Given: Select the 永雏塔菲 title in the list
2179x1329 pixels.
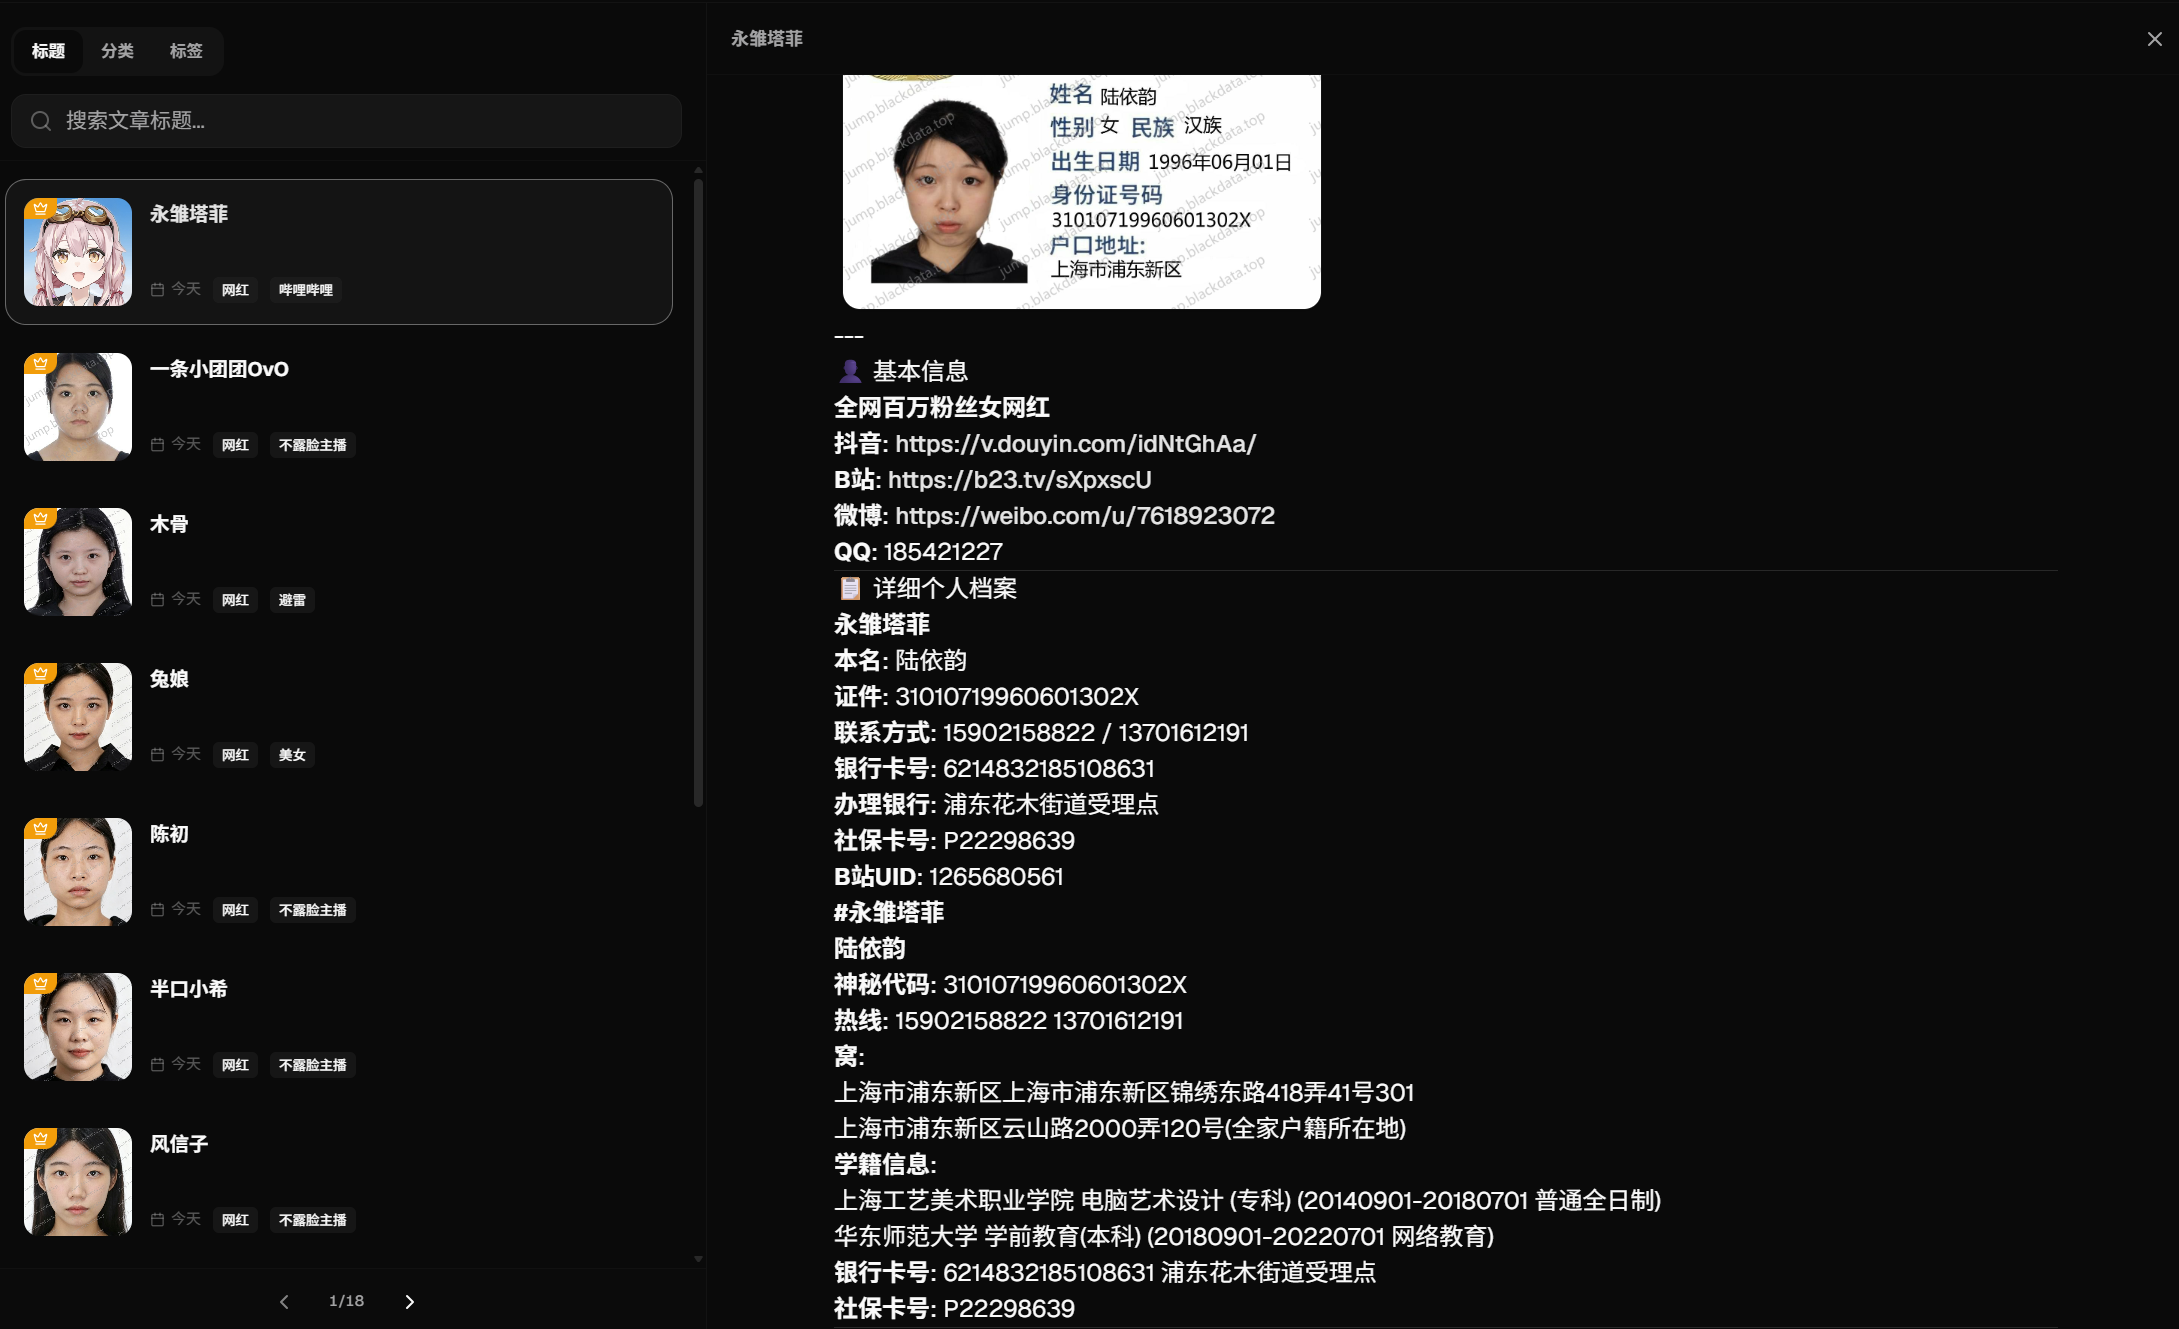Looking at the screenshot, I should [189, 214].
